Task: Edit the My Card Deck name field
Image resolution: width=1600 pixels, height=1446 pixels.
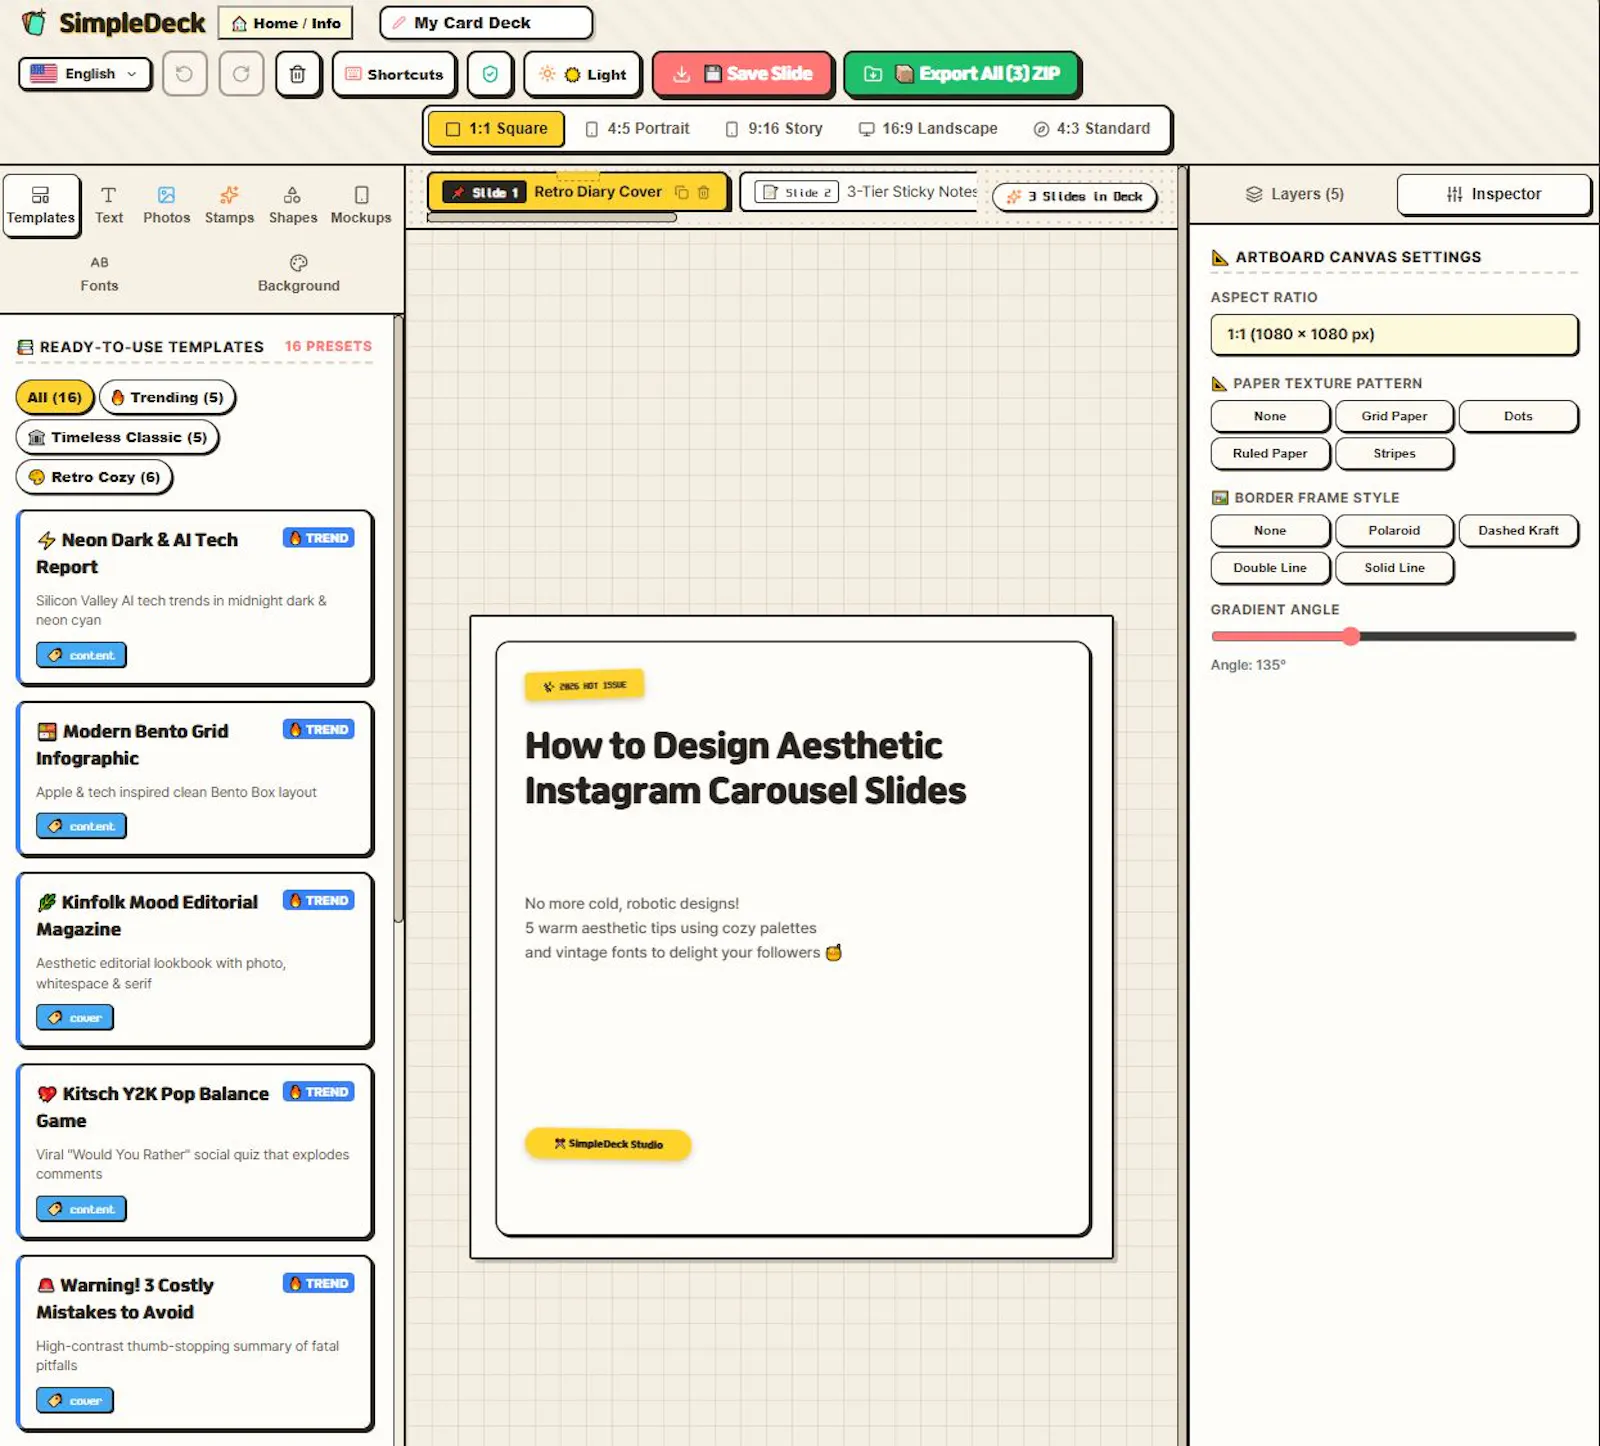Action: tap(487, 23)
